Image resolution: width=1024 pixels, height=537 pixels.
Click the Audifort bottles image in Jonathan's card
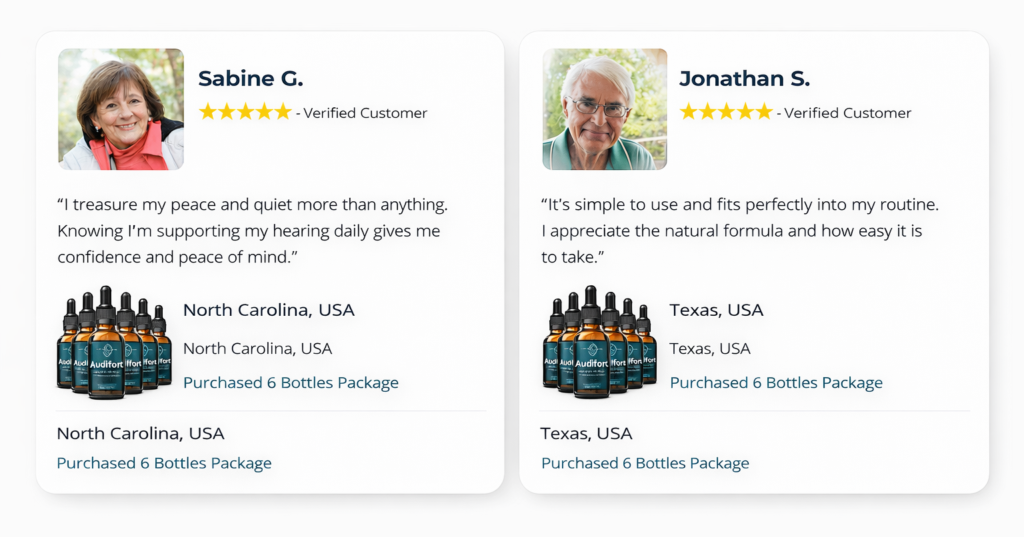click(600, 343)
